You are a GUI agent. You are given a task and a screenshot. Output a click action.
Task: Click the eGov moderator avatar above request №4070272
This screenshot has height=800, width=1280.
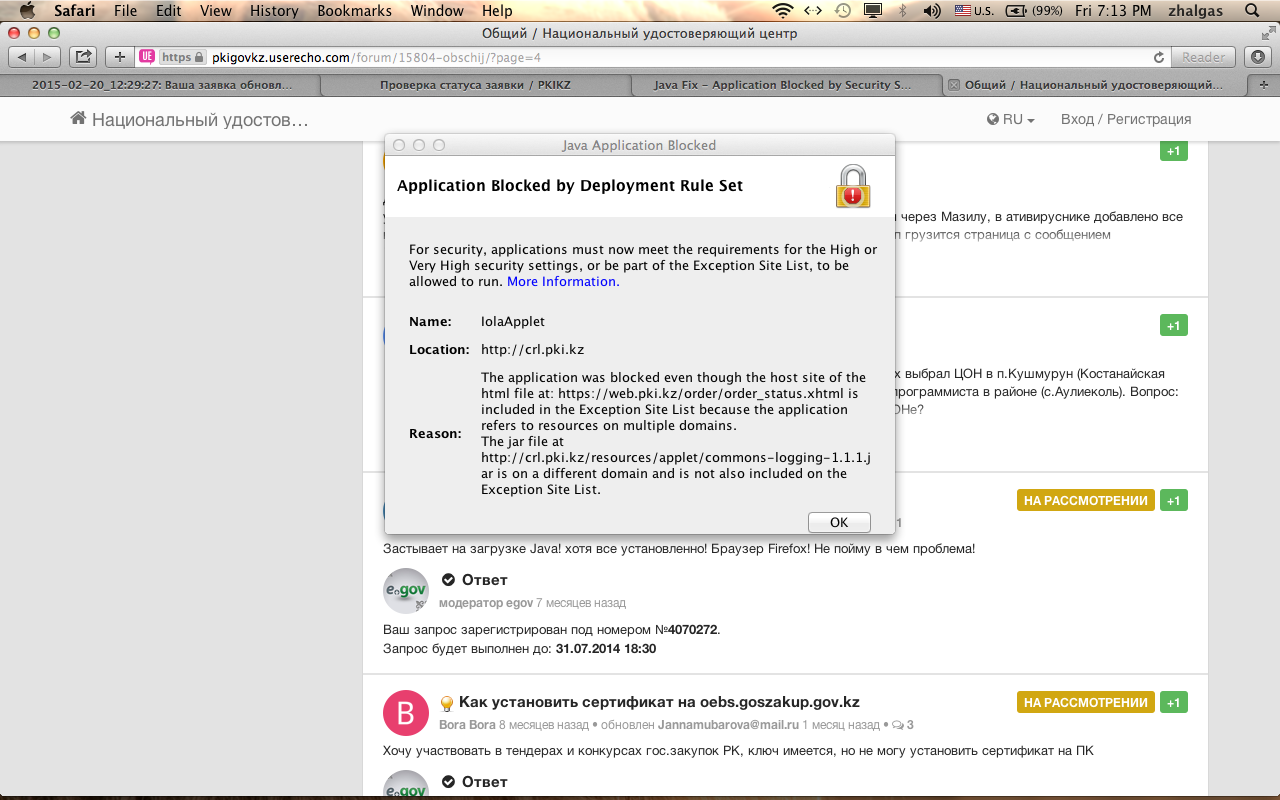point(406,591)
